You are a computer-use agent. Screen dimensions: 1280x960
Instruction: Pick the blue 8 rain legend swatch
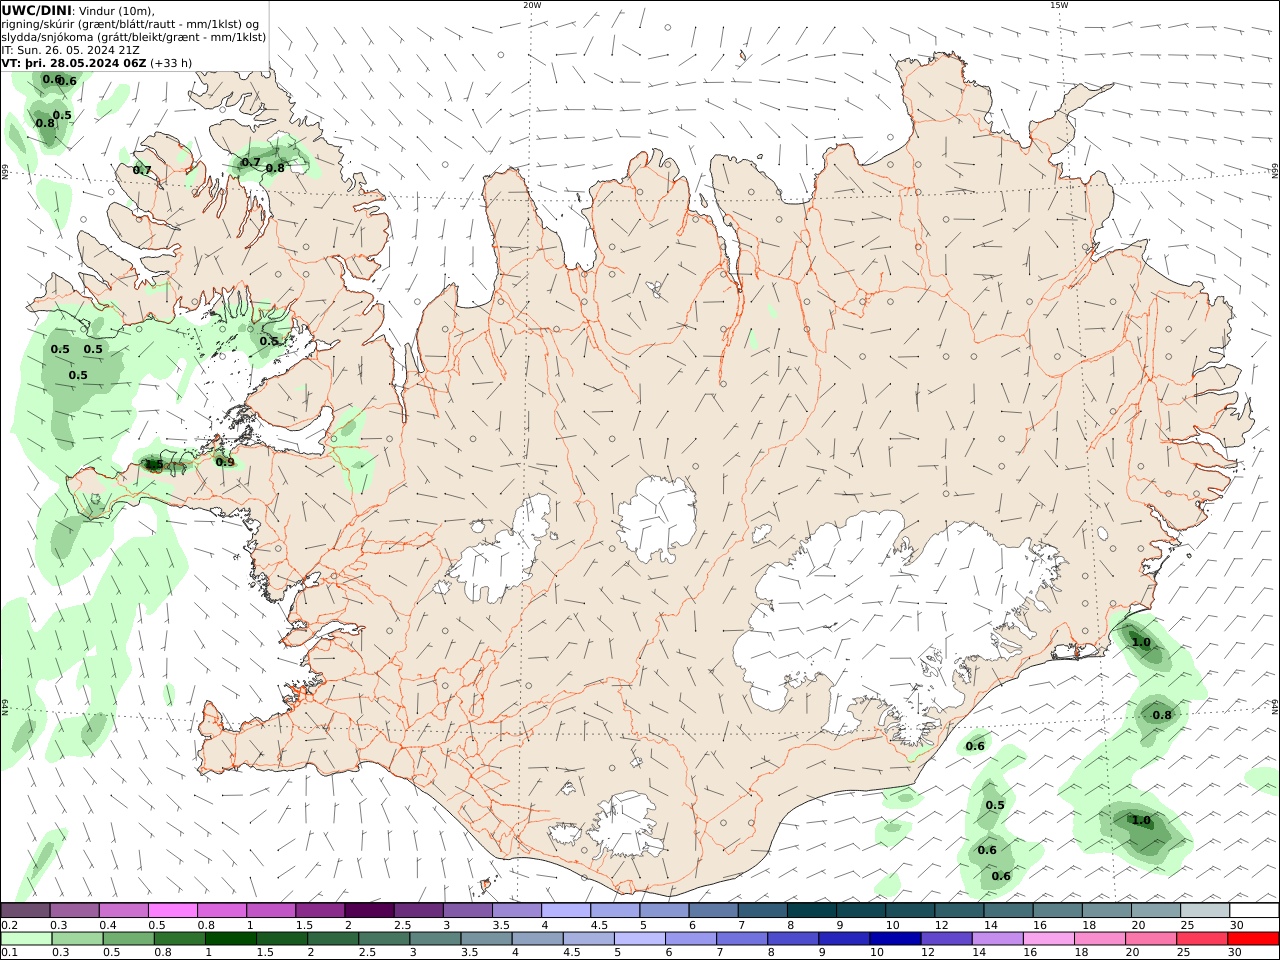[x=793, y=939]
